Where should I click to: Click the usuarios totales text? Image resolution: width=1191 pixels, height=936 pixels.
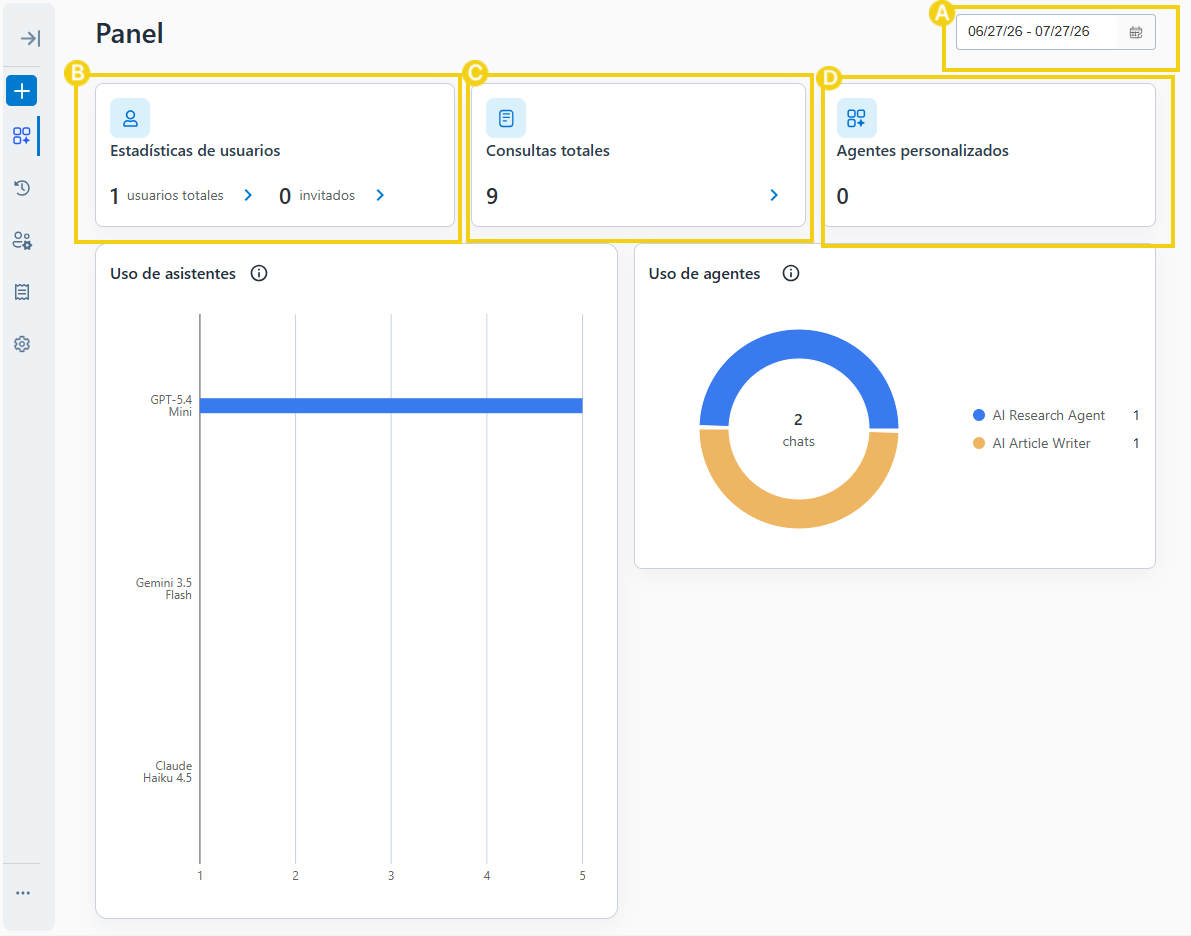coord(175,195)
